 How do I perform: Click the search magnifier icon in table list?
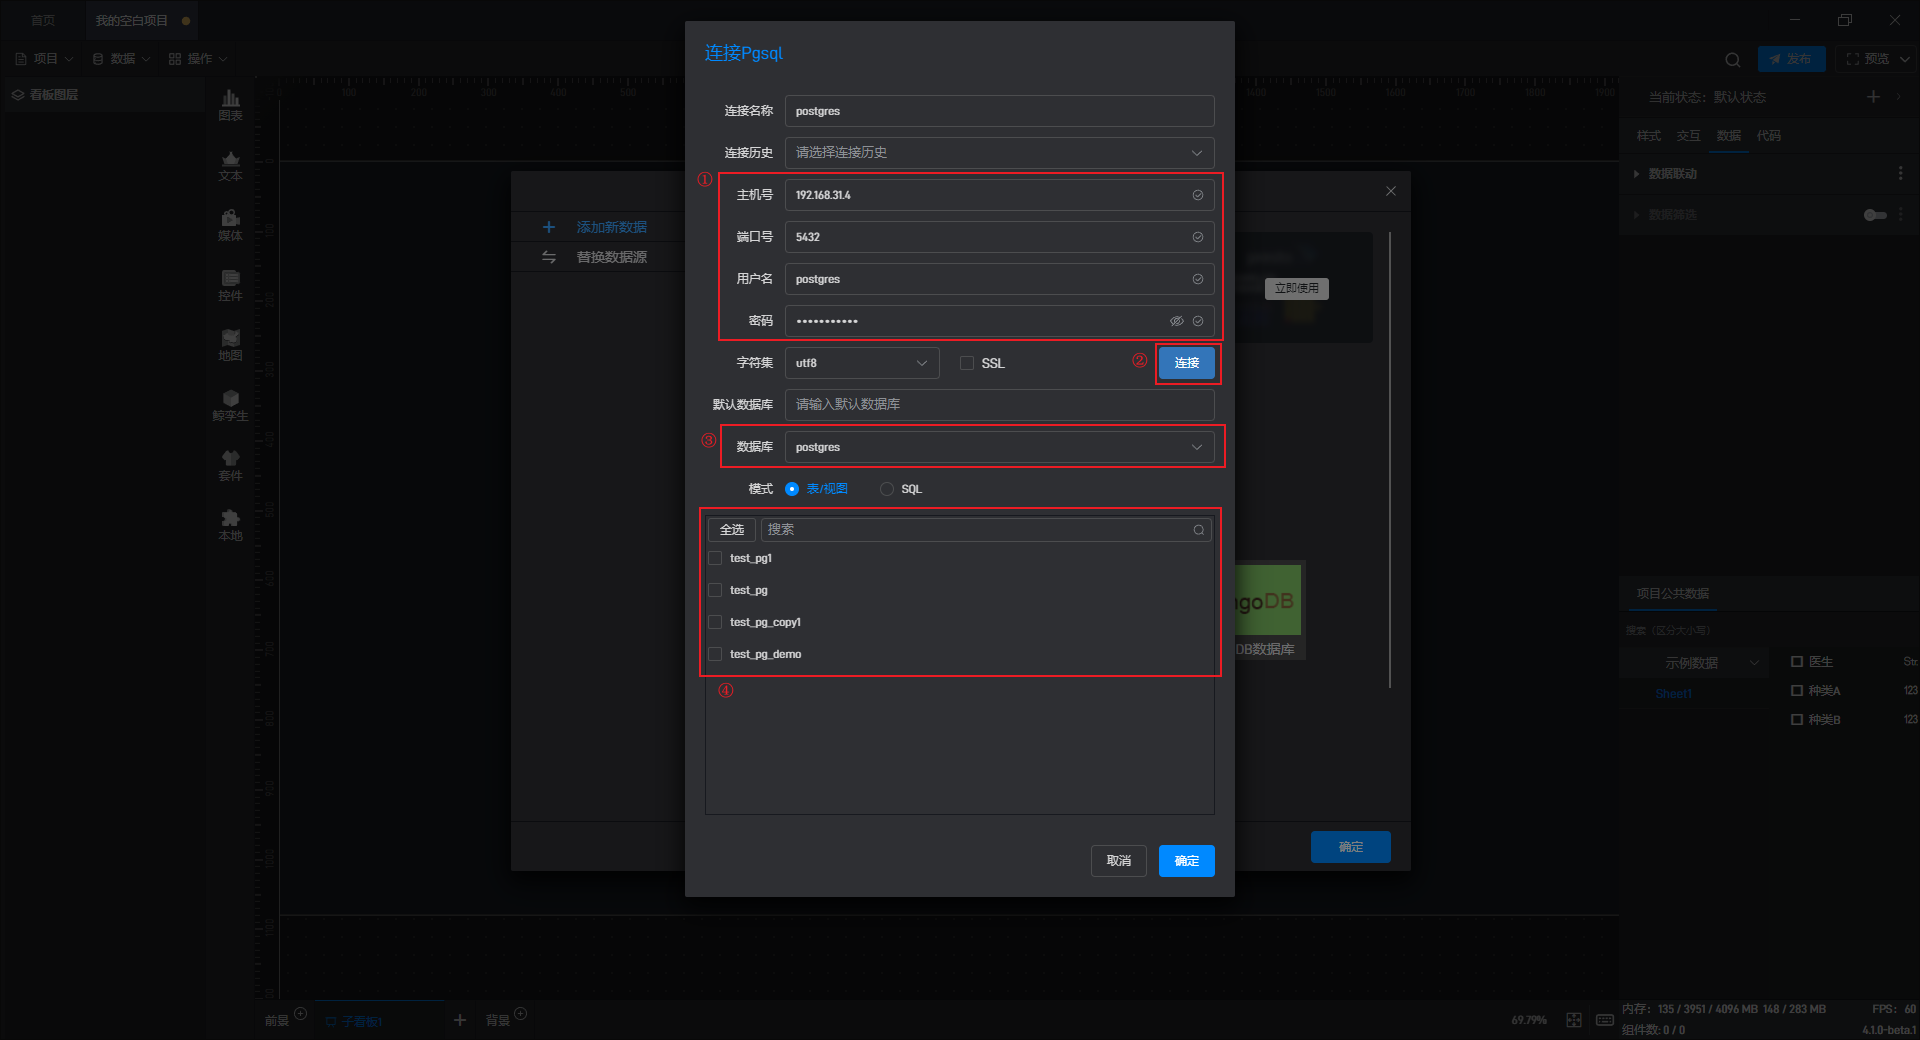[1198, 530]
